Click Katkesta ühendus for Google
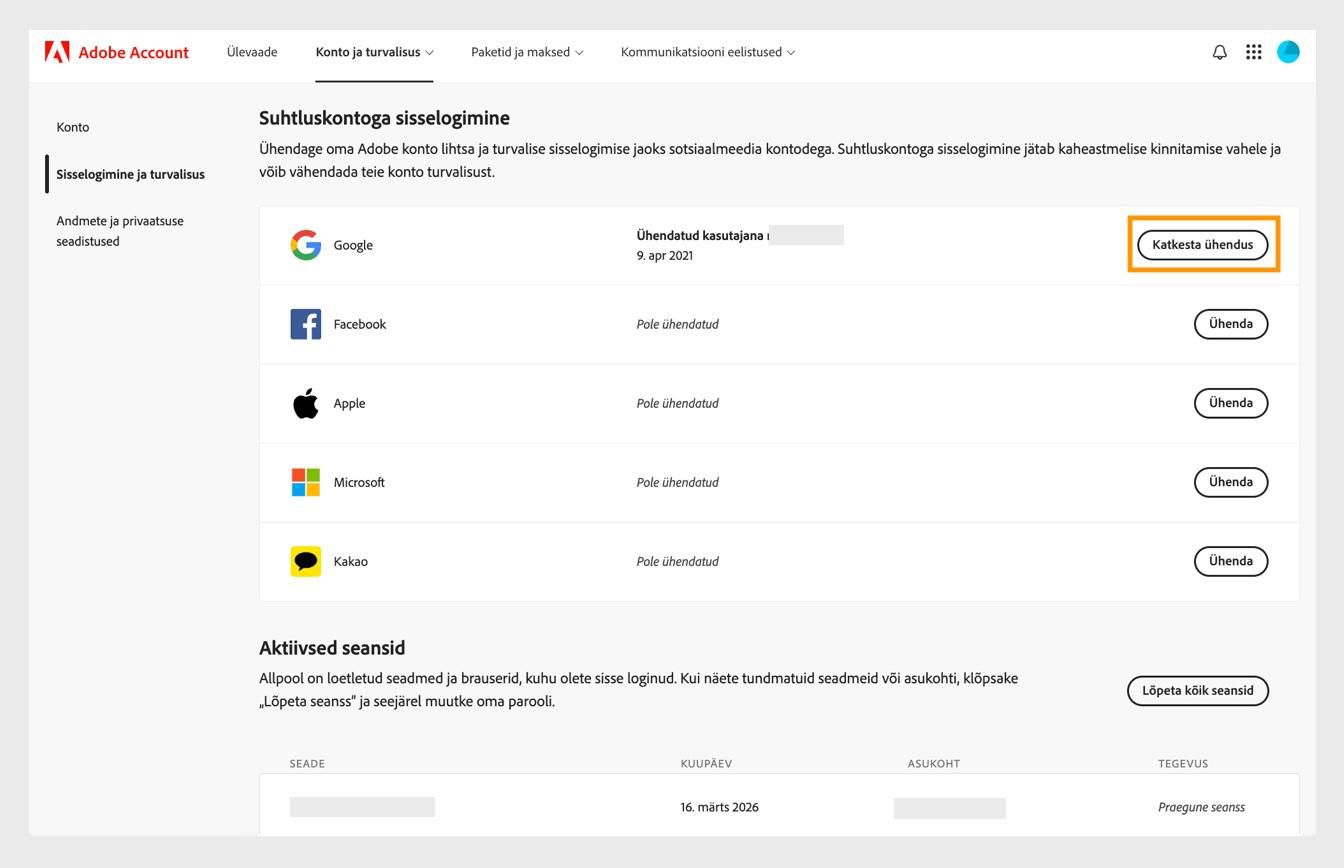Image resolution: width=1344 pixels, height=868 pixels. point(1202,244)
